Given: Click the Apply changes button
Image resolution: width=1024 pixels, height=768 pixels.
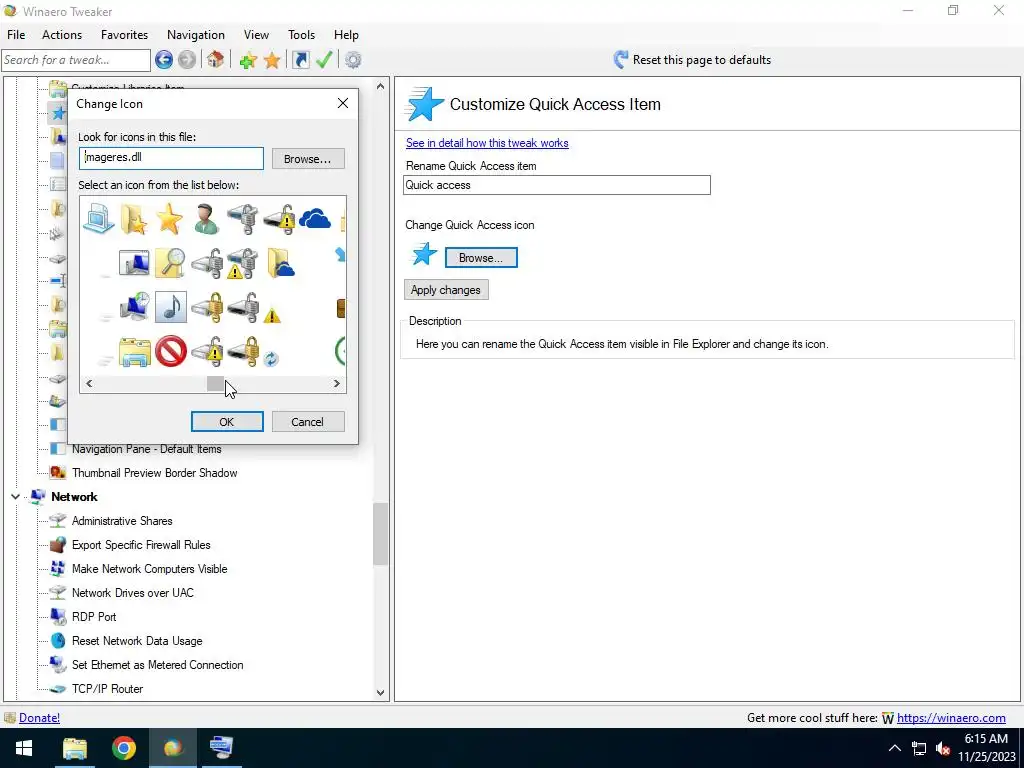Looking at the screenshot, I should point(446,290).
